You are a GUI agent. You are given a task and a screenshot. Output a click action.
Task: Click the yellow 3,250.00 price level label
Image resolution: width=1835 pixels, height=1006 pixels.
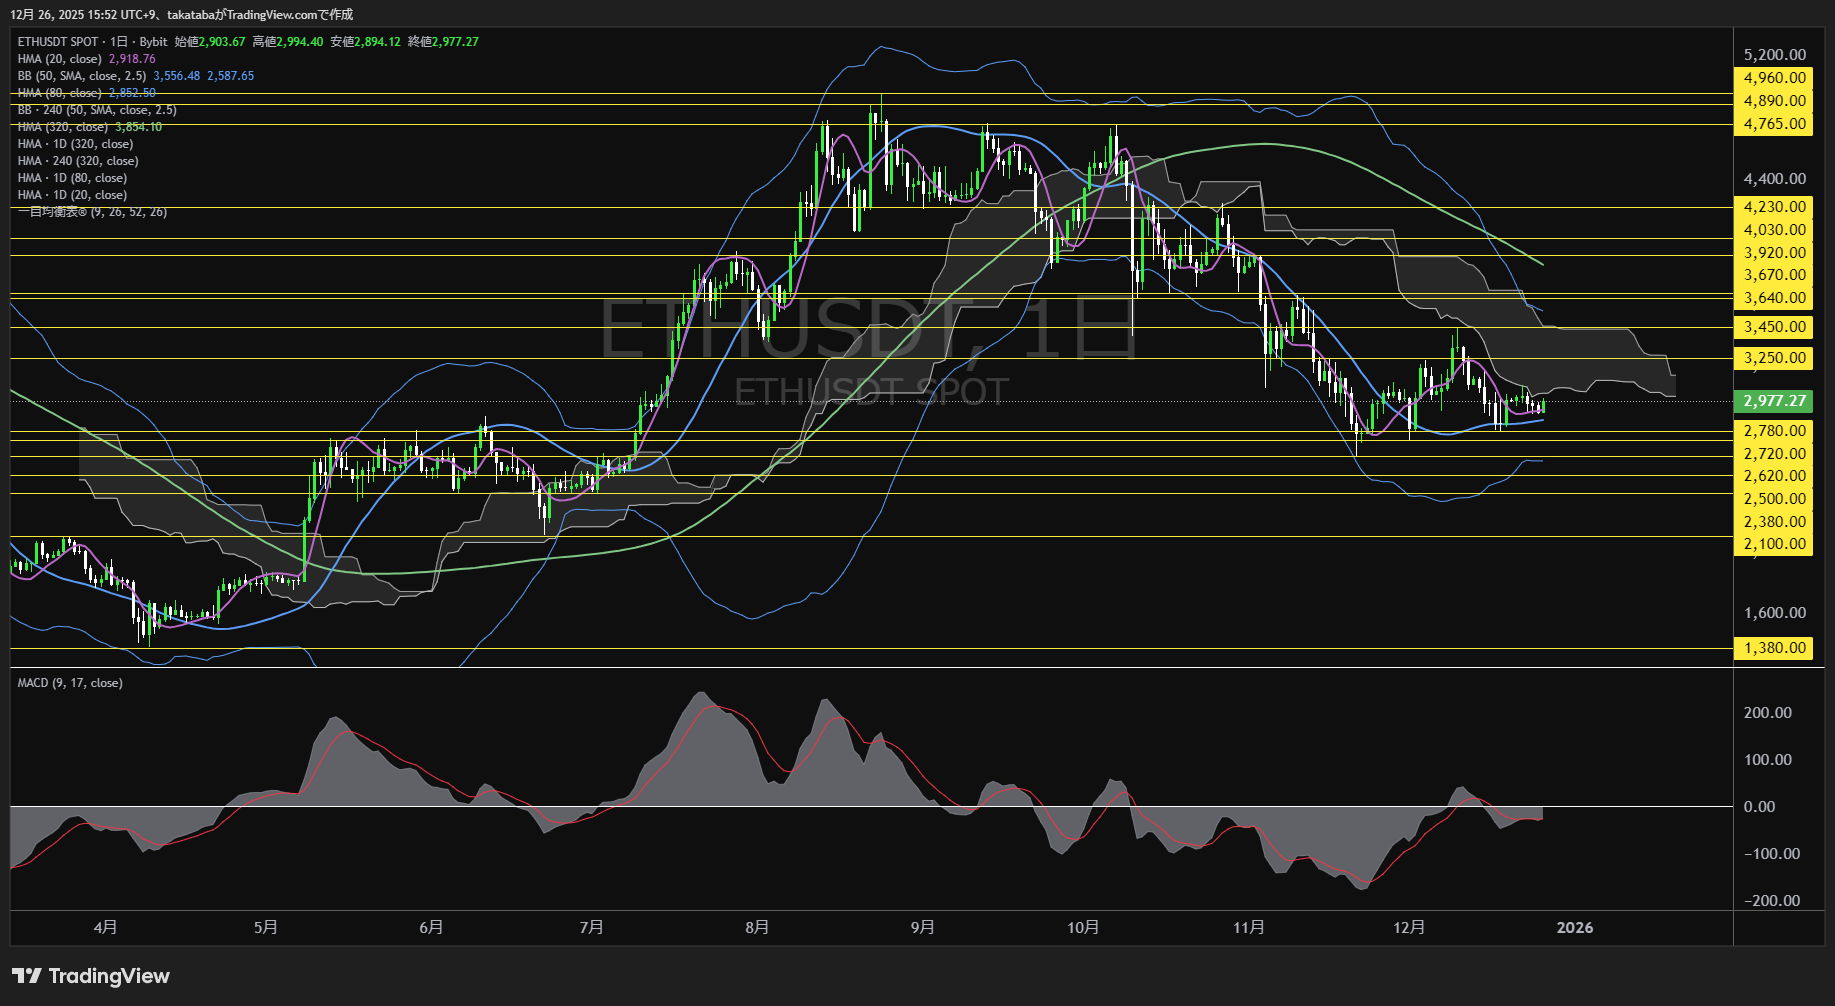1774,358
